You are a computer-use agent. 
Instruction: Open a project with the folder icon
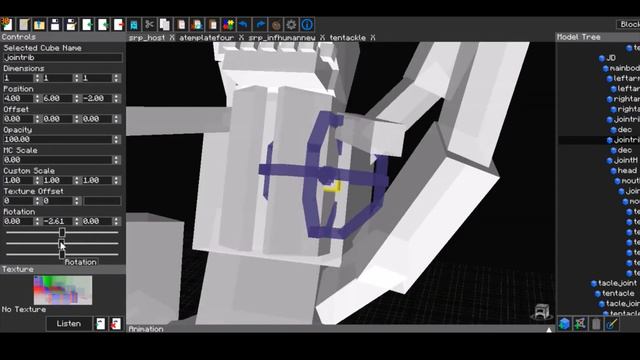click(x=39, y=24)
